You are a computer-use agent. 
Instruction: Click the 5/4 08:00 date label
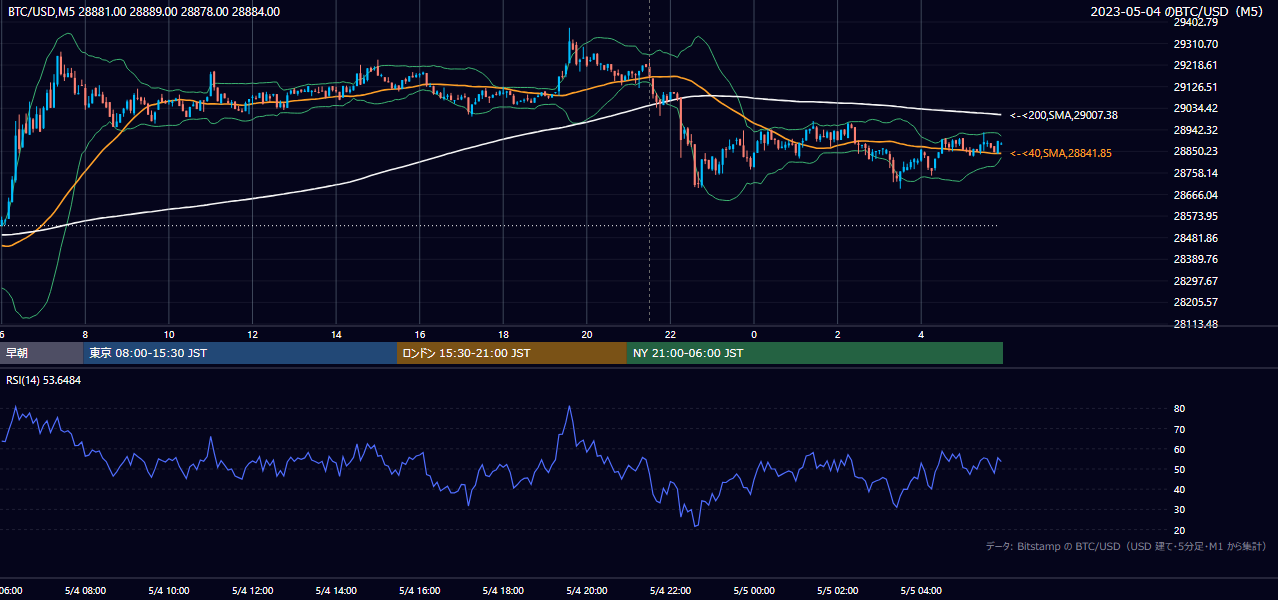click(85, 591)
